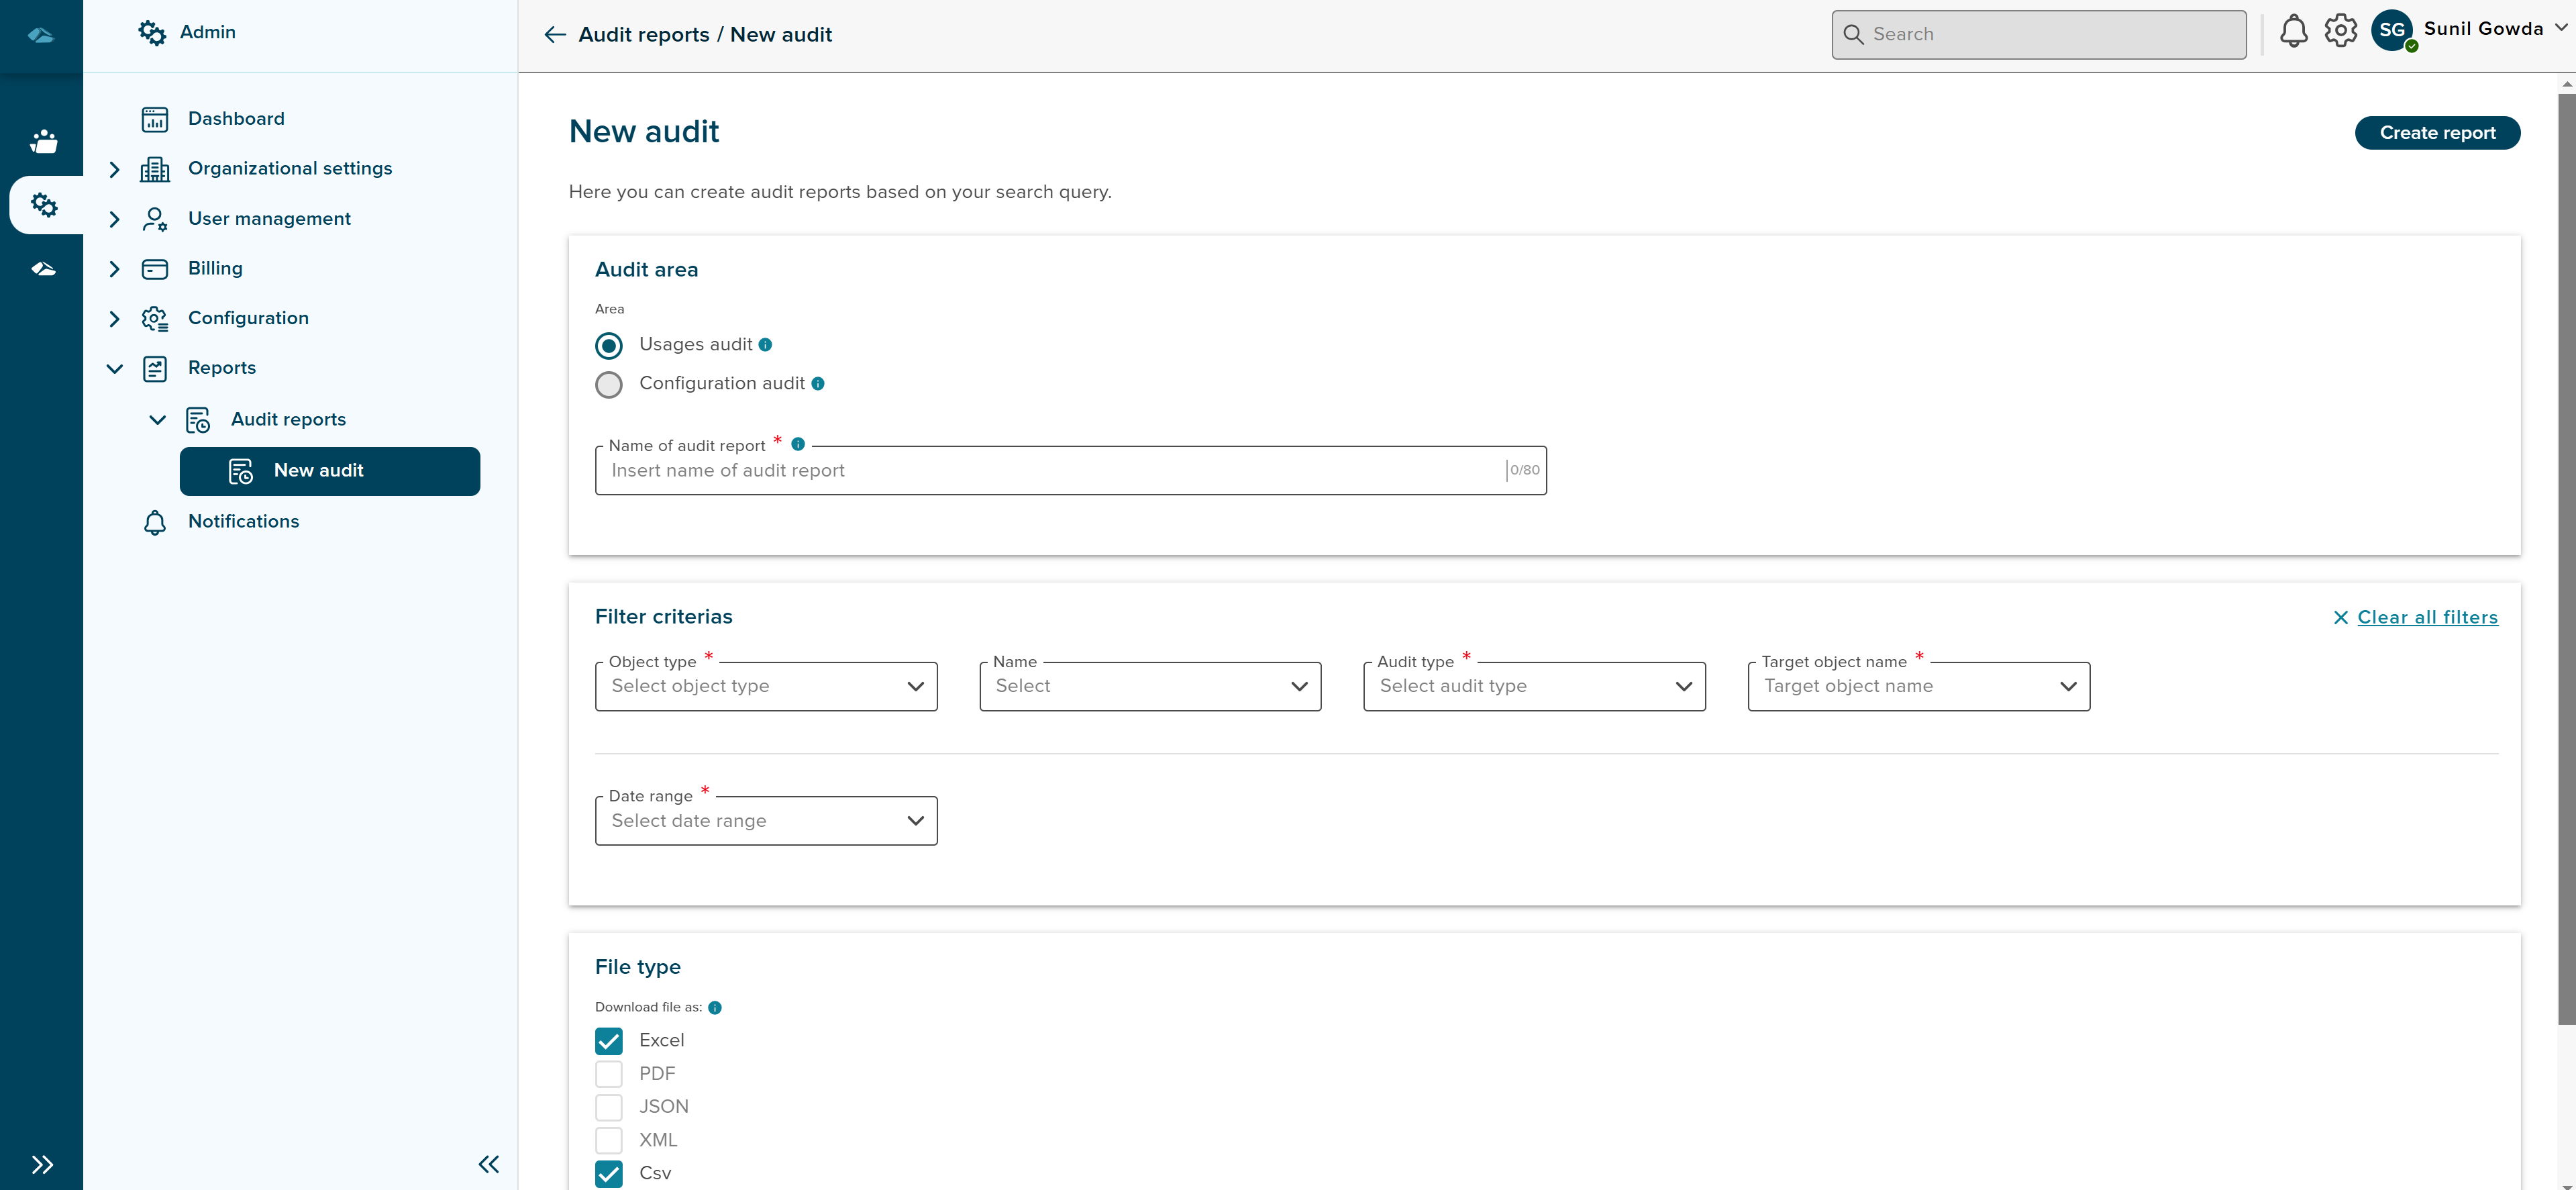This screenshot has width=2576, height=1190.
Task: Click the Configuration audit info icon
Action: click(x=818, y=384)
